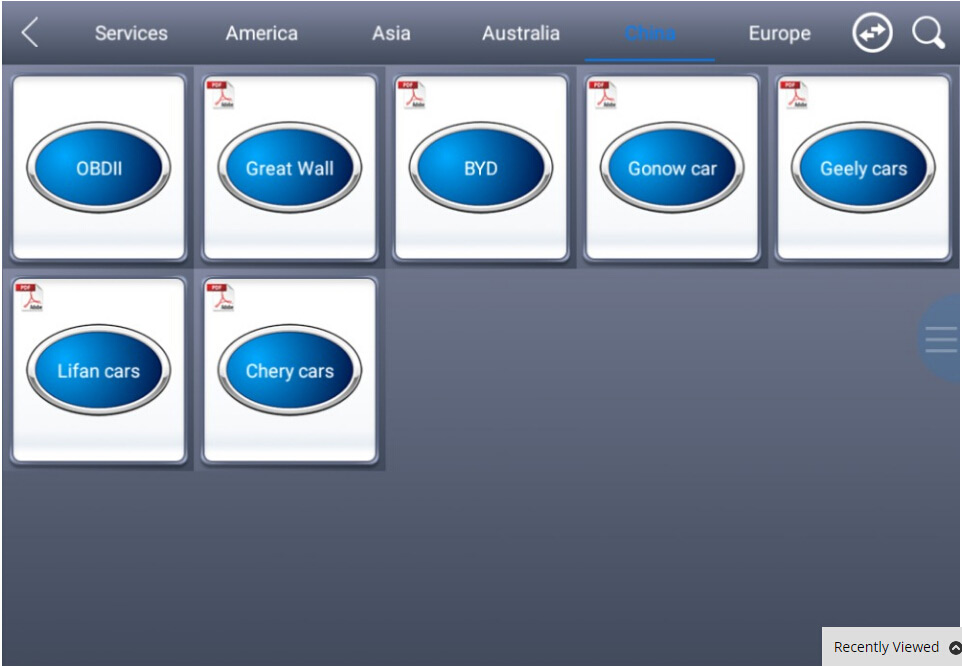Switch to the Europe tab
This screenshot has height=666, width=962.
[779, 33]
